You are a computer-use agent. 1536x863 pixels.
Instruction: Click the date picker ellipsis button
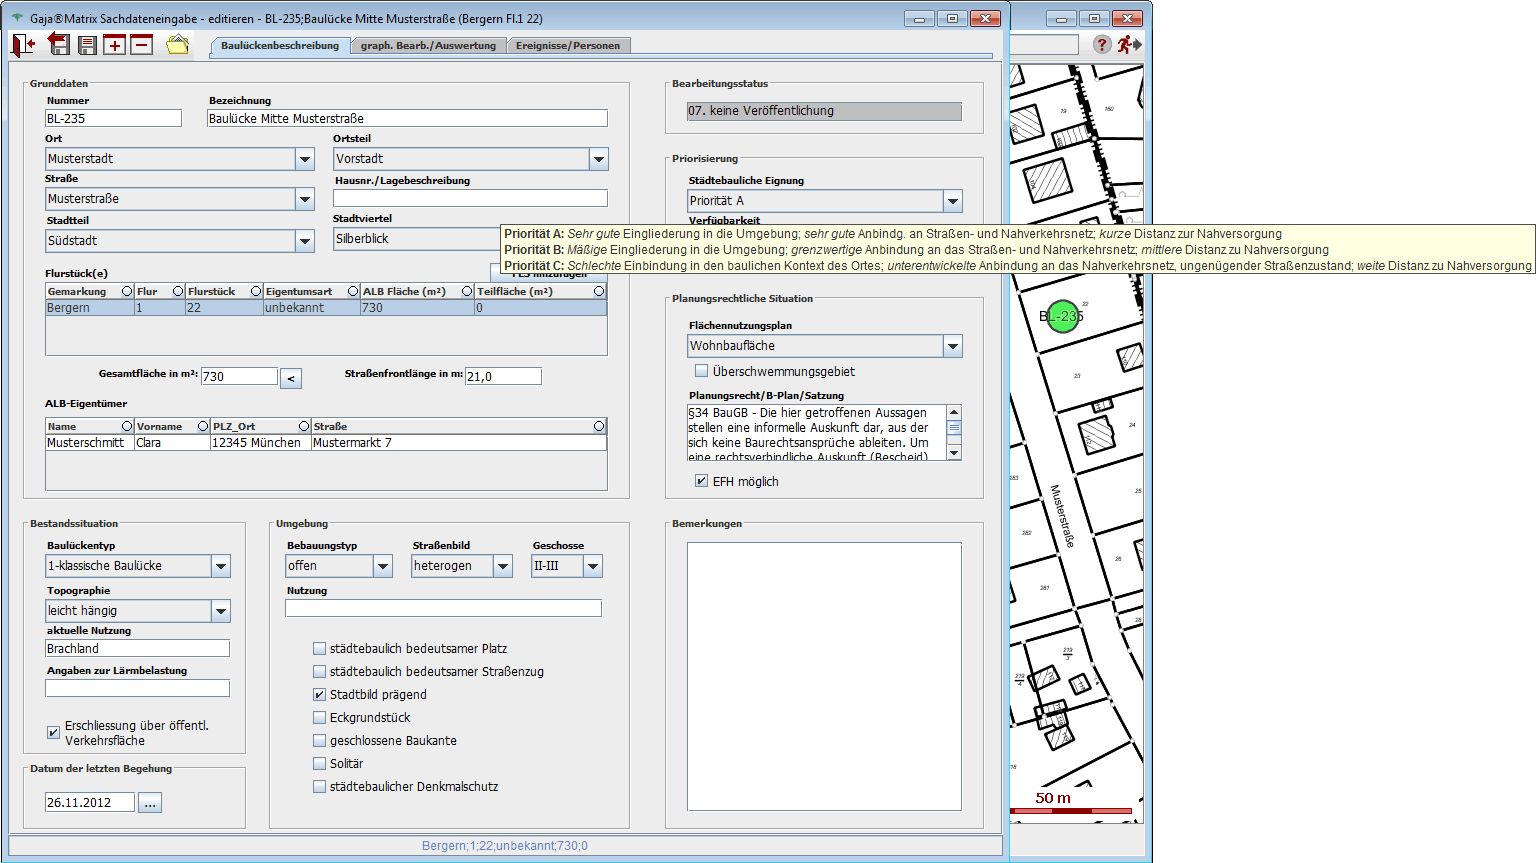pos(150,803)
